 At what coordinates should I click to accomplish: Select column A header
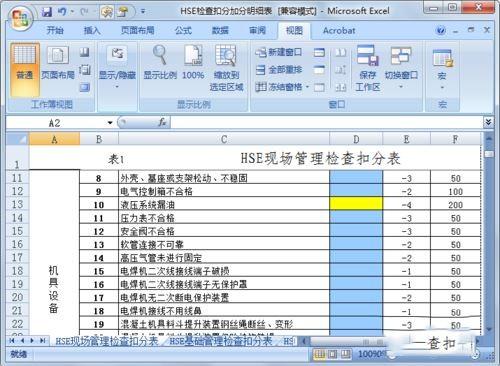[x=55, y=139]
